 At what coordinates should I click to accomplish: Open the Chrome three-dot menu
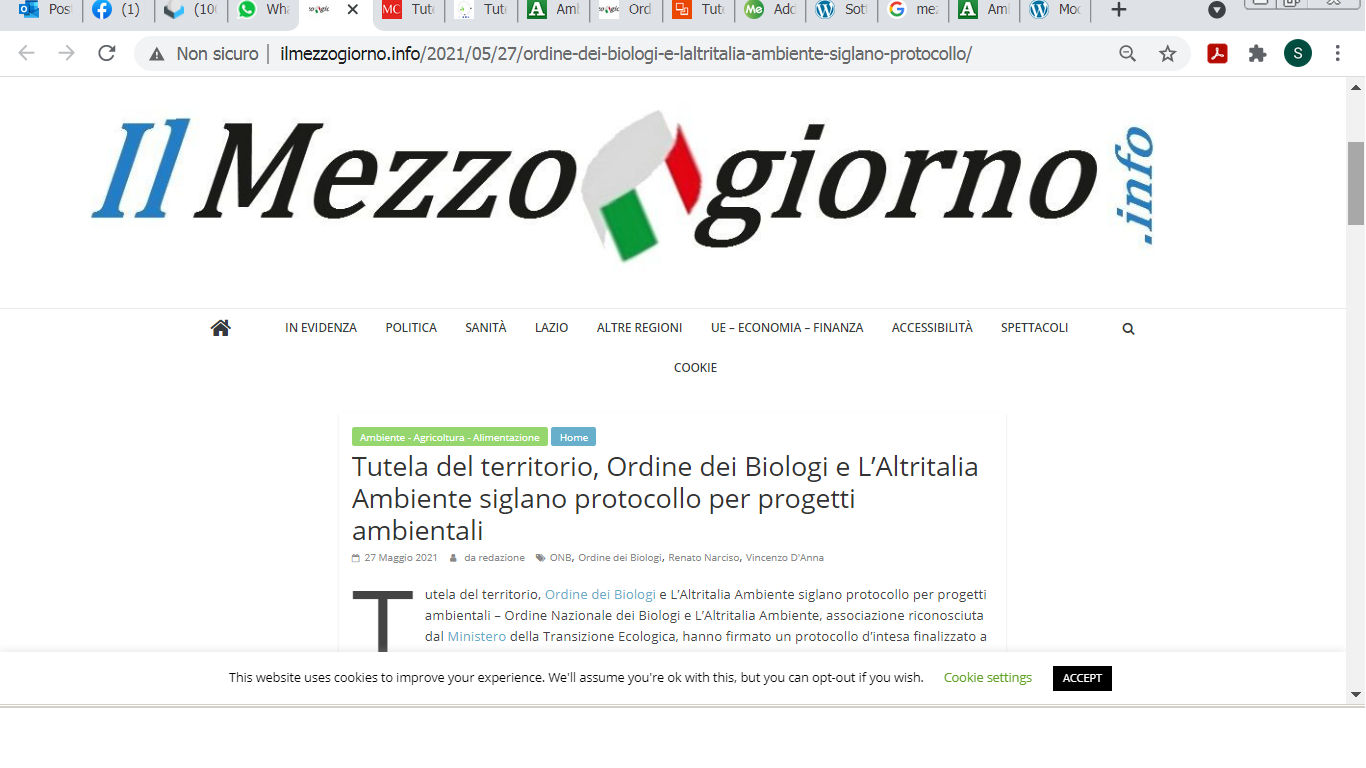click(x=1338, y=54)
